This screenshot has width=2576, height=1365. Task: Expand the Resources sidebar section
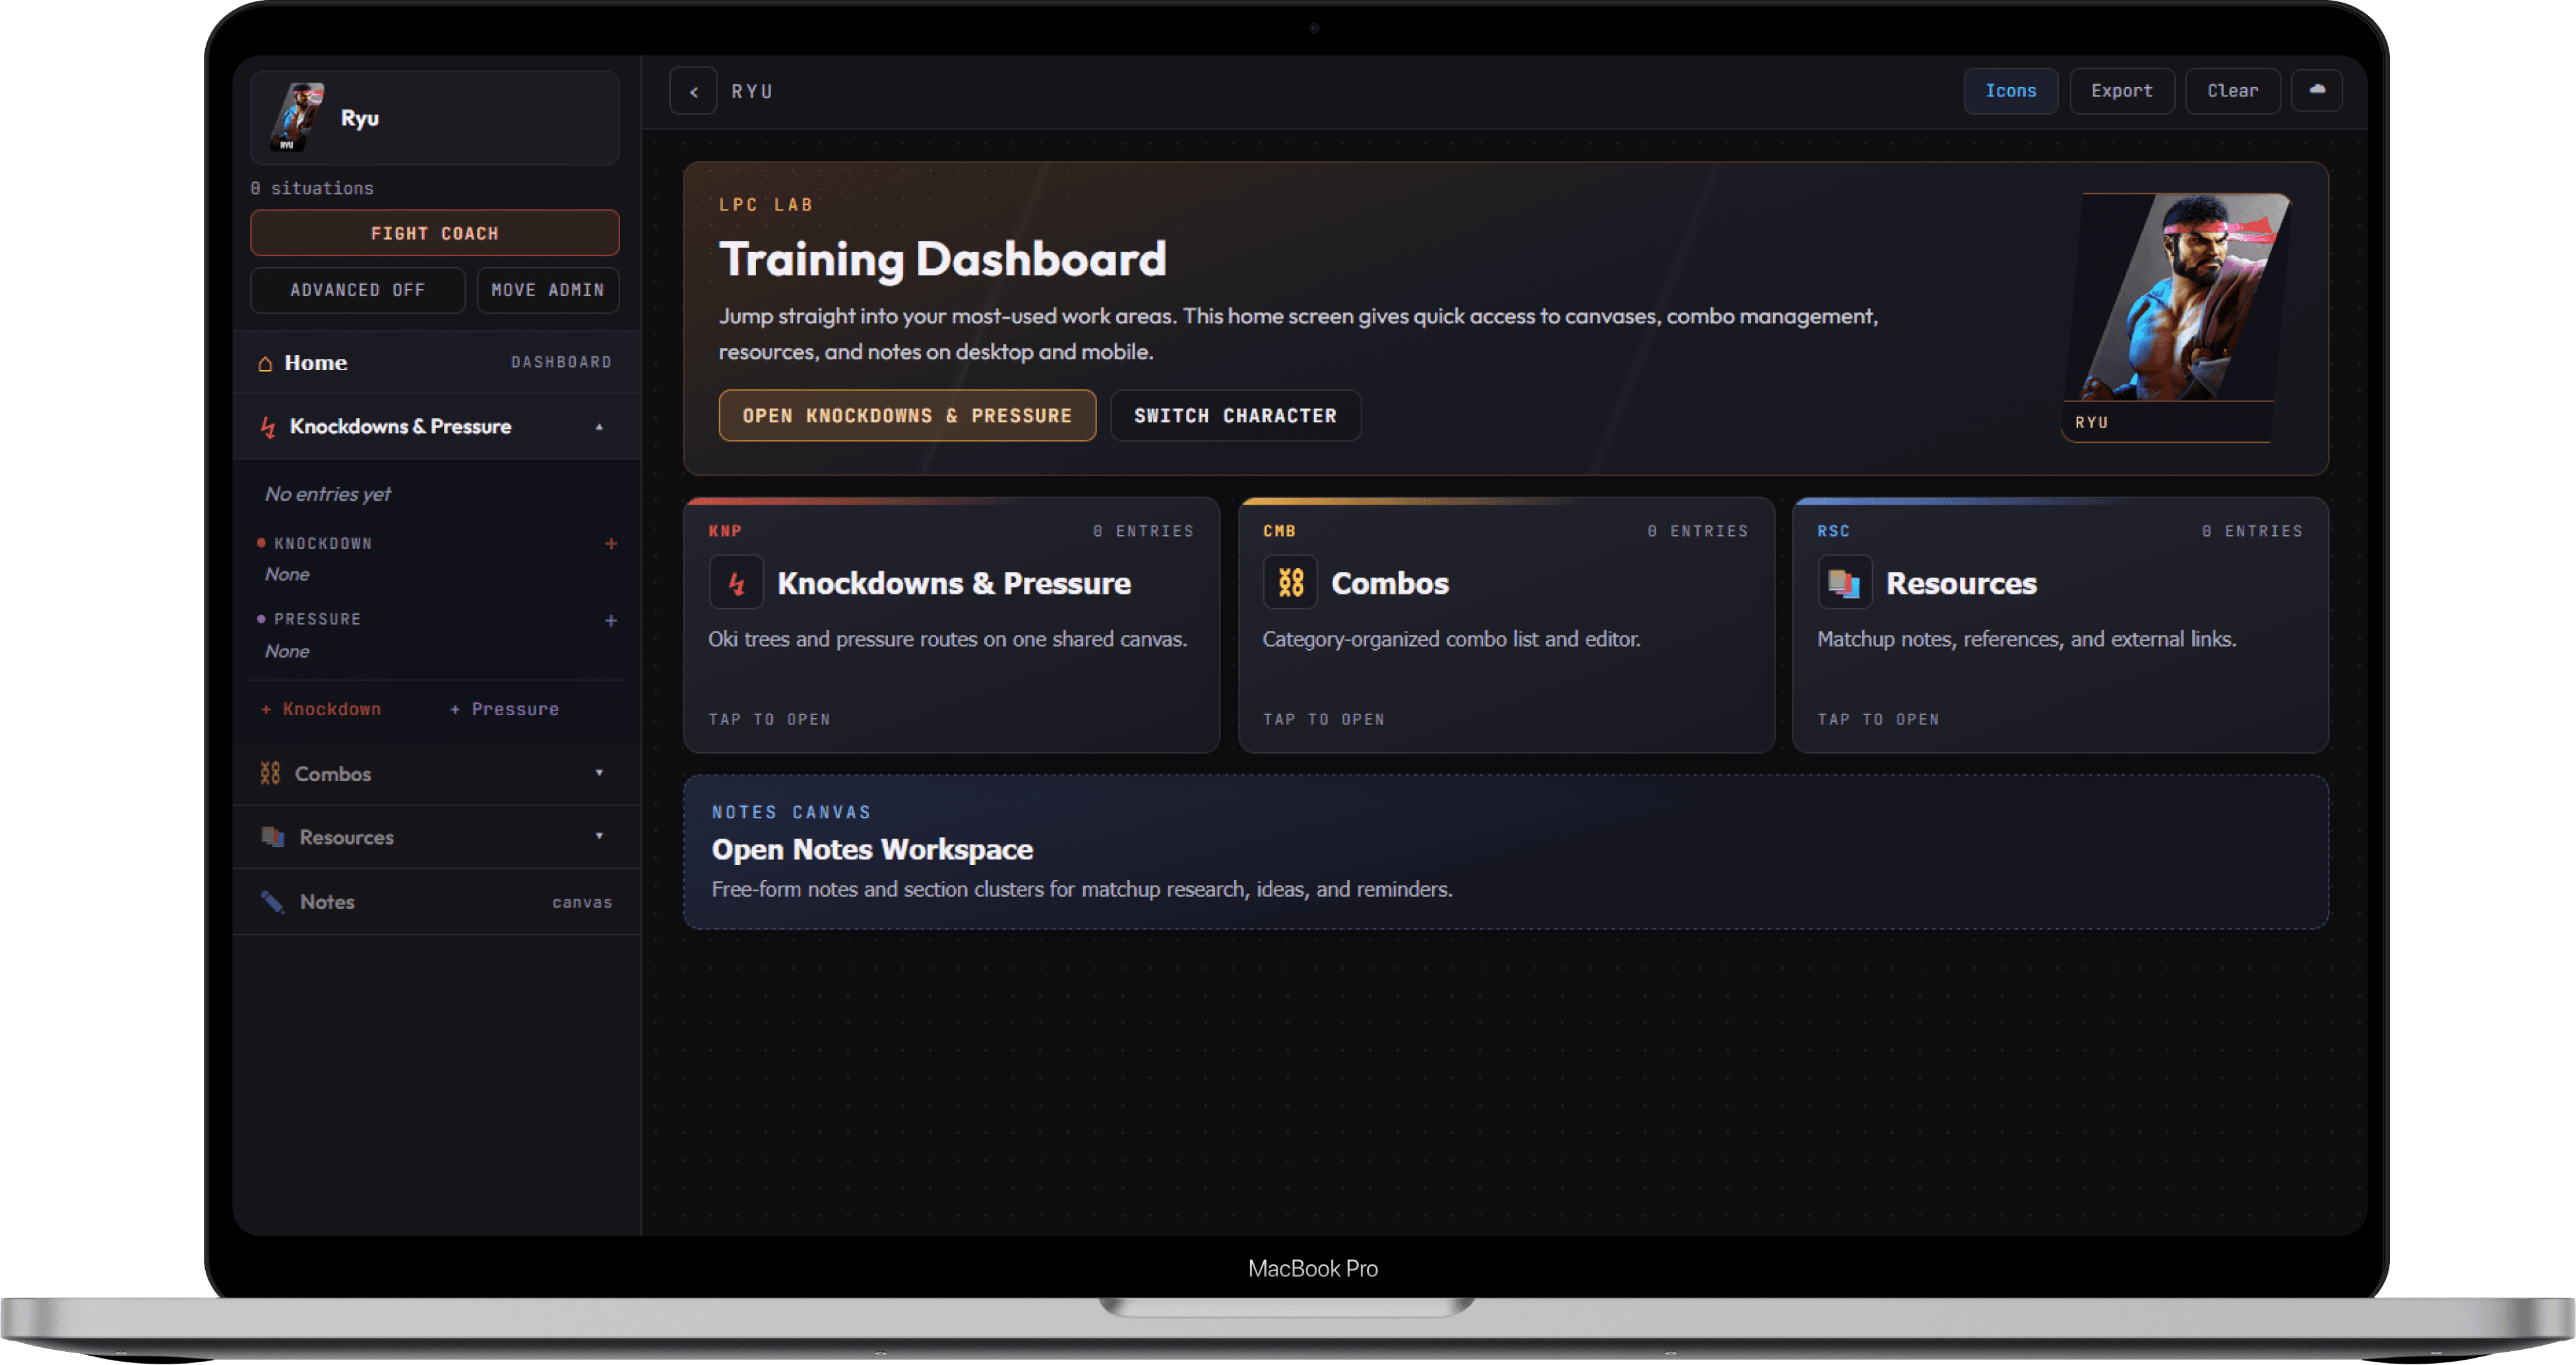click(599, 837)
